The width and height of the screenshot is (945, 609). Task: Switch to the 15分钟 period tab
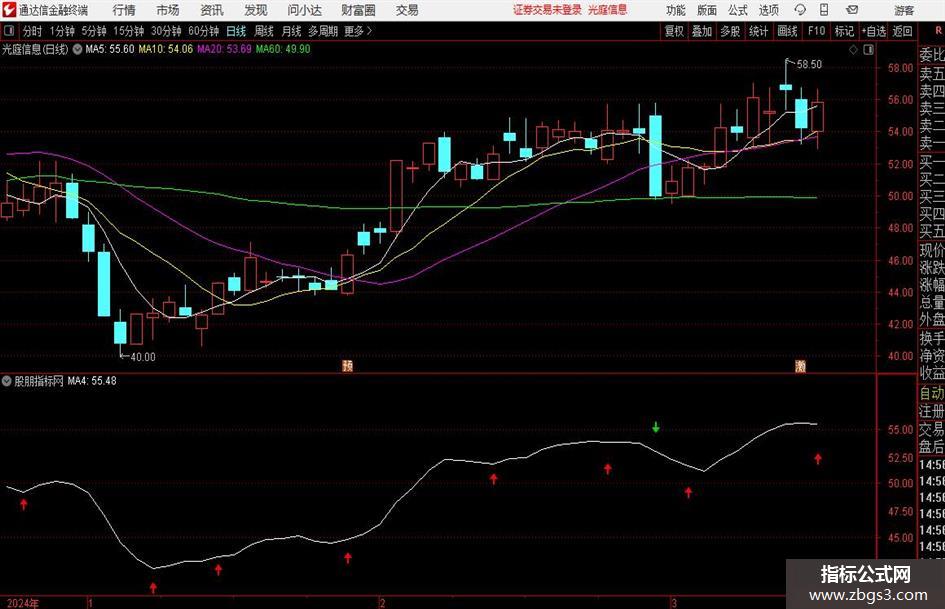129,31
